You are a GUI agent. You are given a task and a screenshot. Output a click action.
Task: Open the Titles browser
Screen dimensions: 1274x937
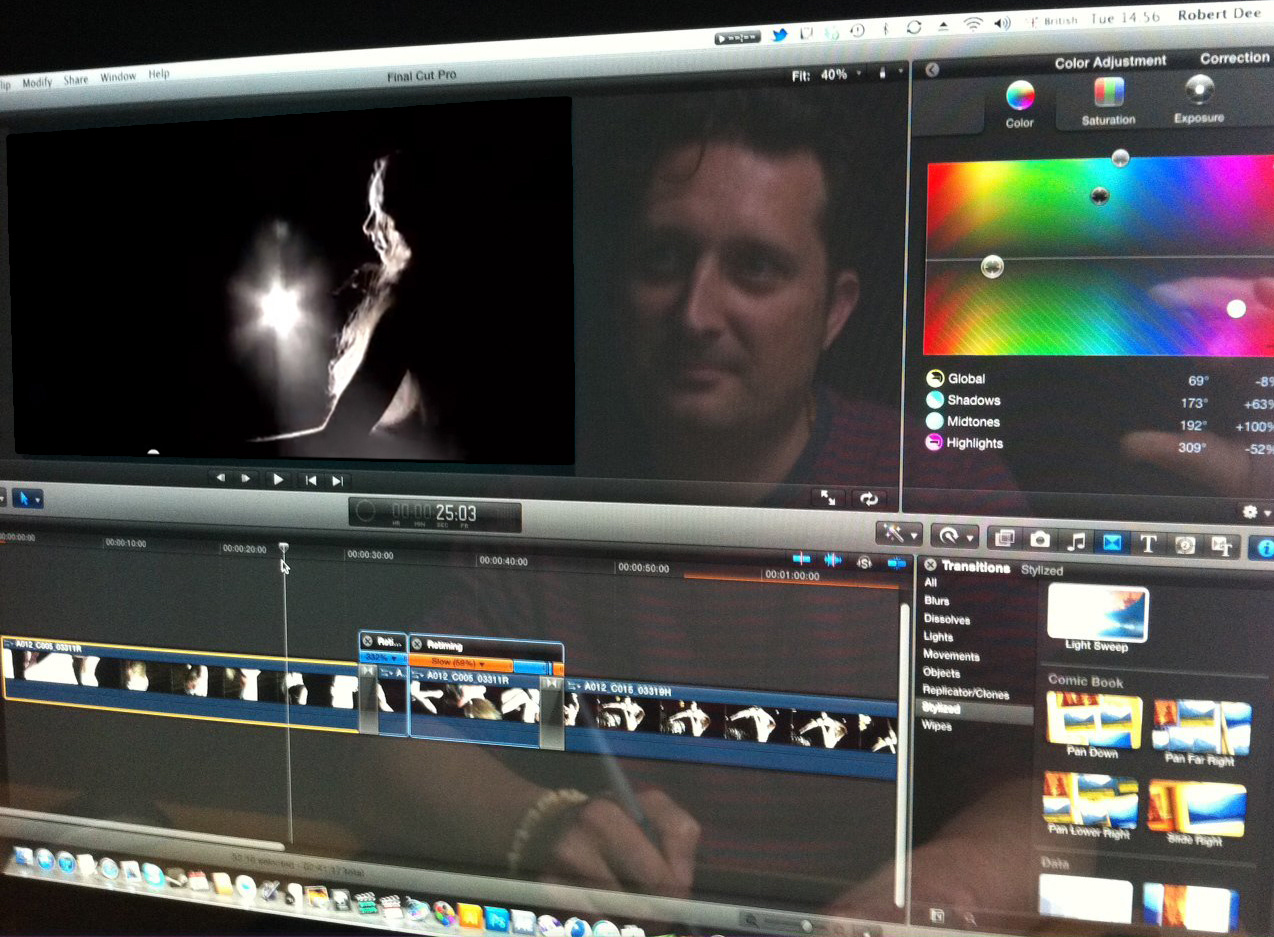[1148, 544]
